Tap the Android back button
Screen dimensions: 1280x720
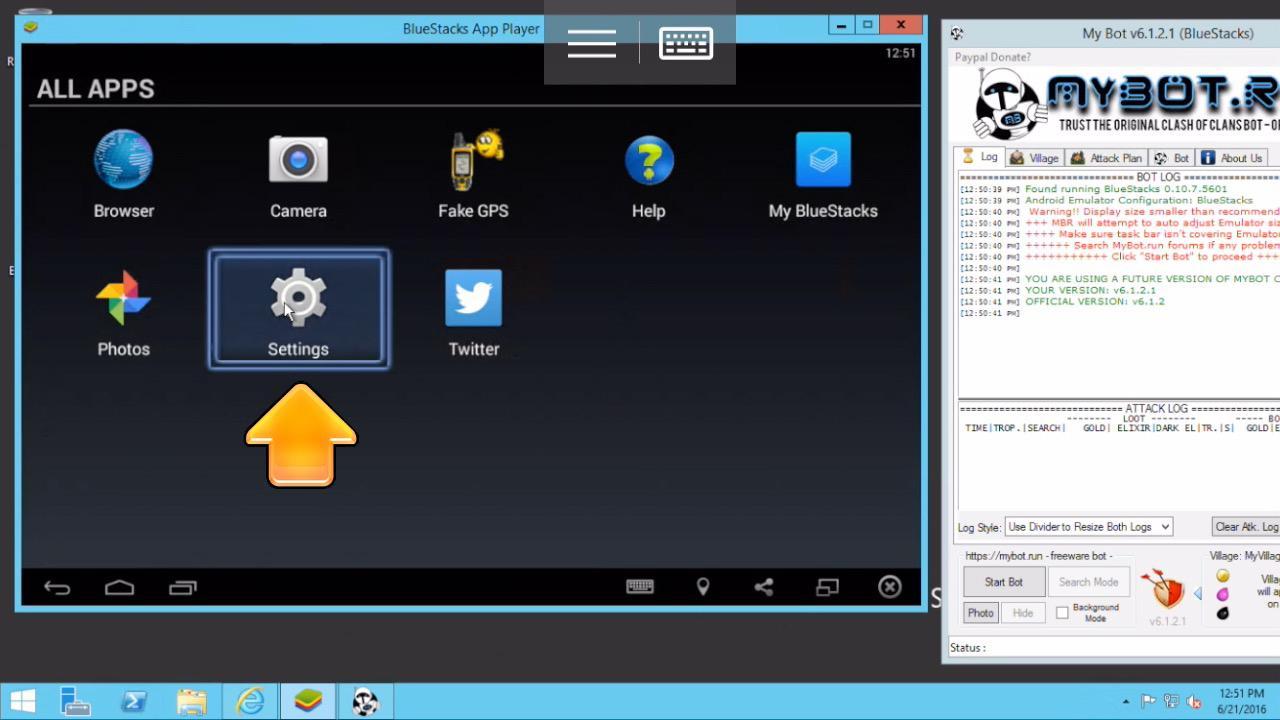coord(57,588)
